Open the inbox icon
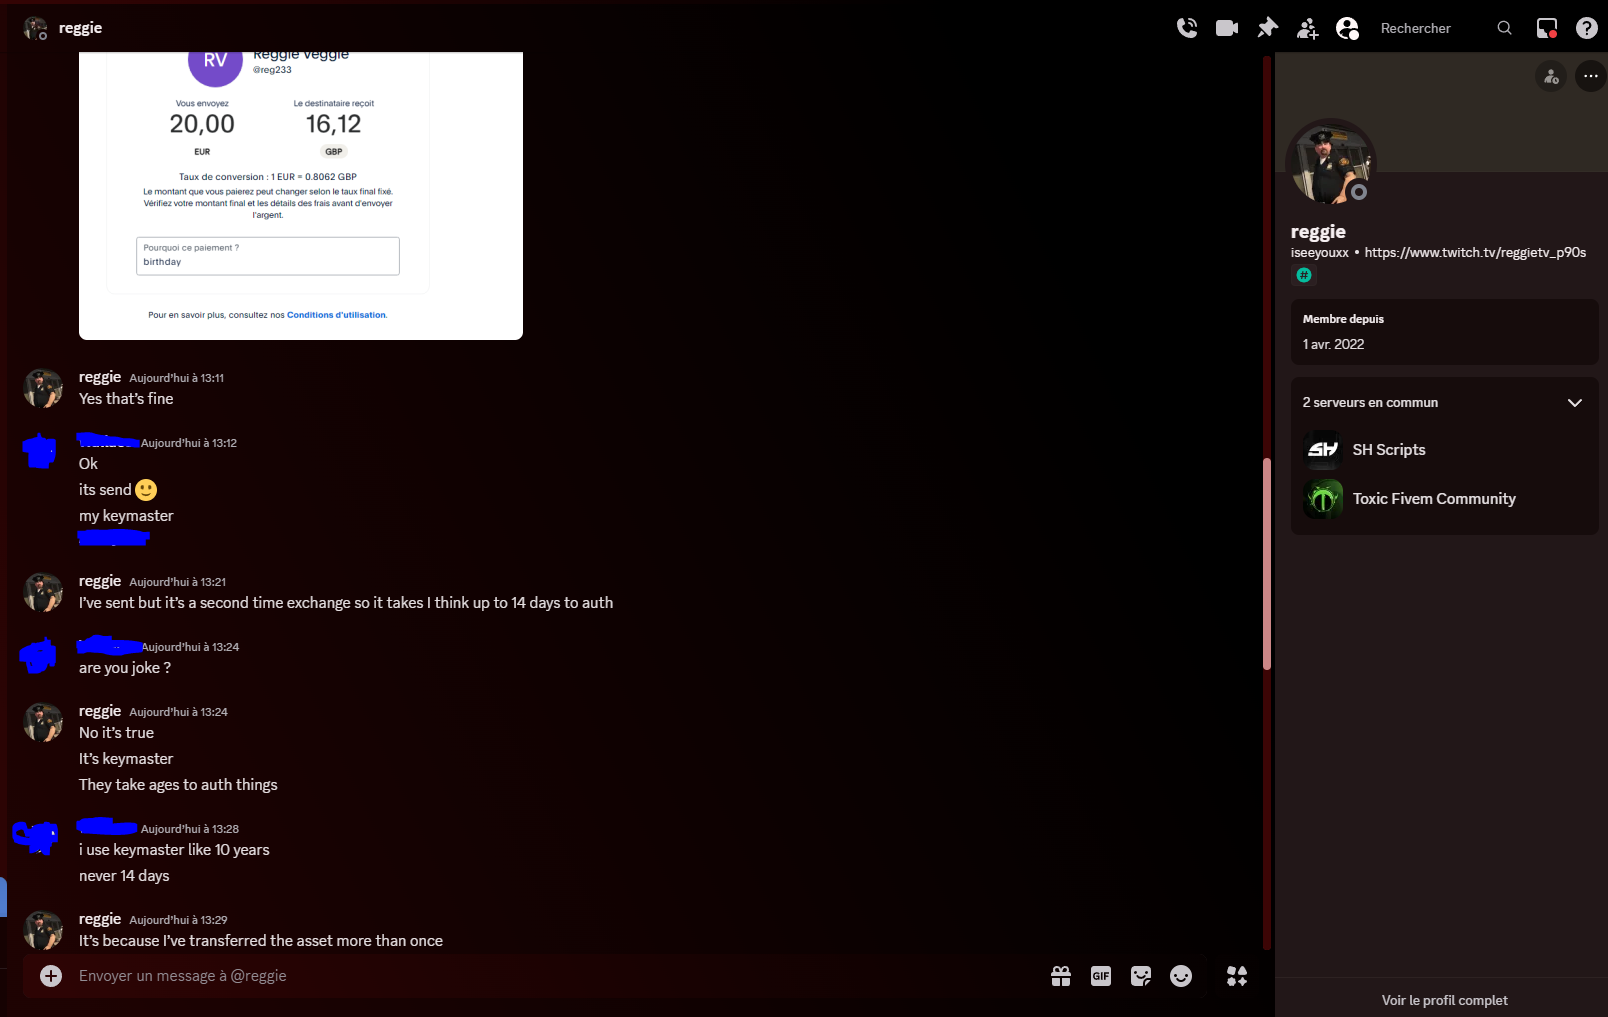 (x=1547, y=28)
